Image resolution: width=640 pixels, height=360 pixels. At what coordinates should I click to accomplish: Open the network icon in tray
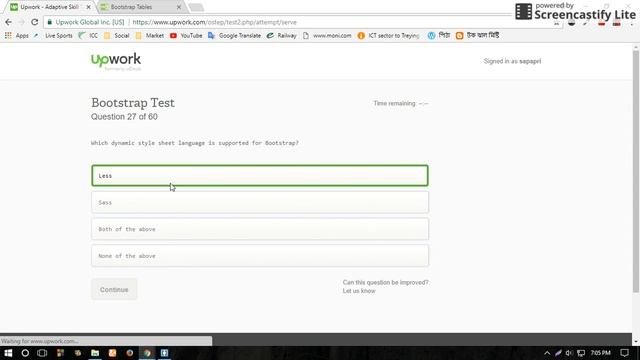(581, 353)
